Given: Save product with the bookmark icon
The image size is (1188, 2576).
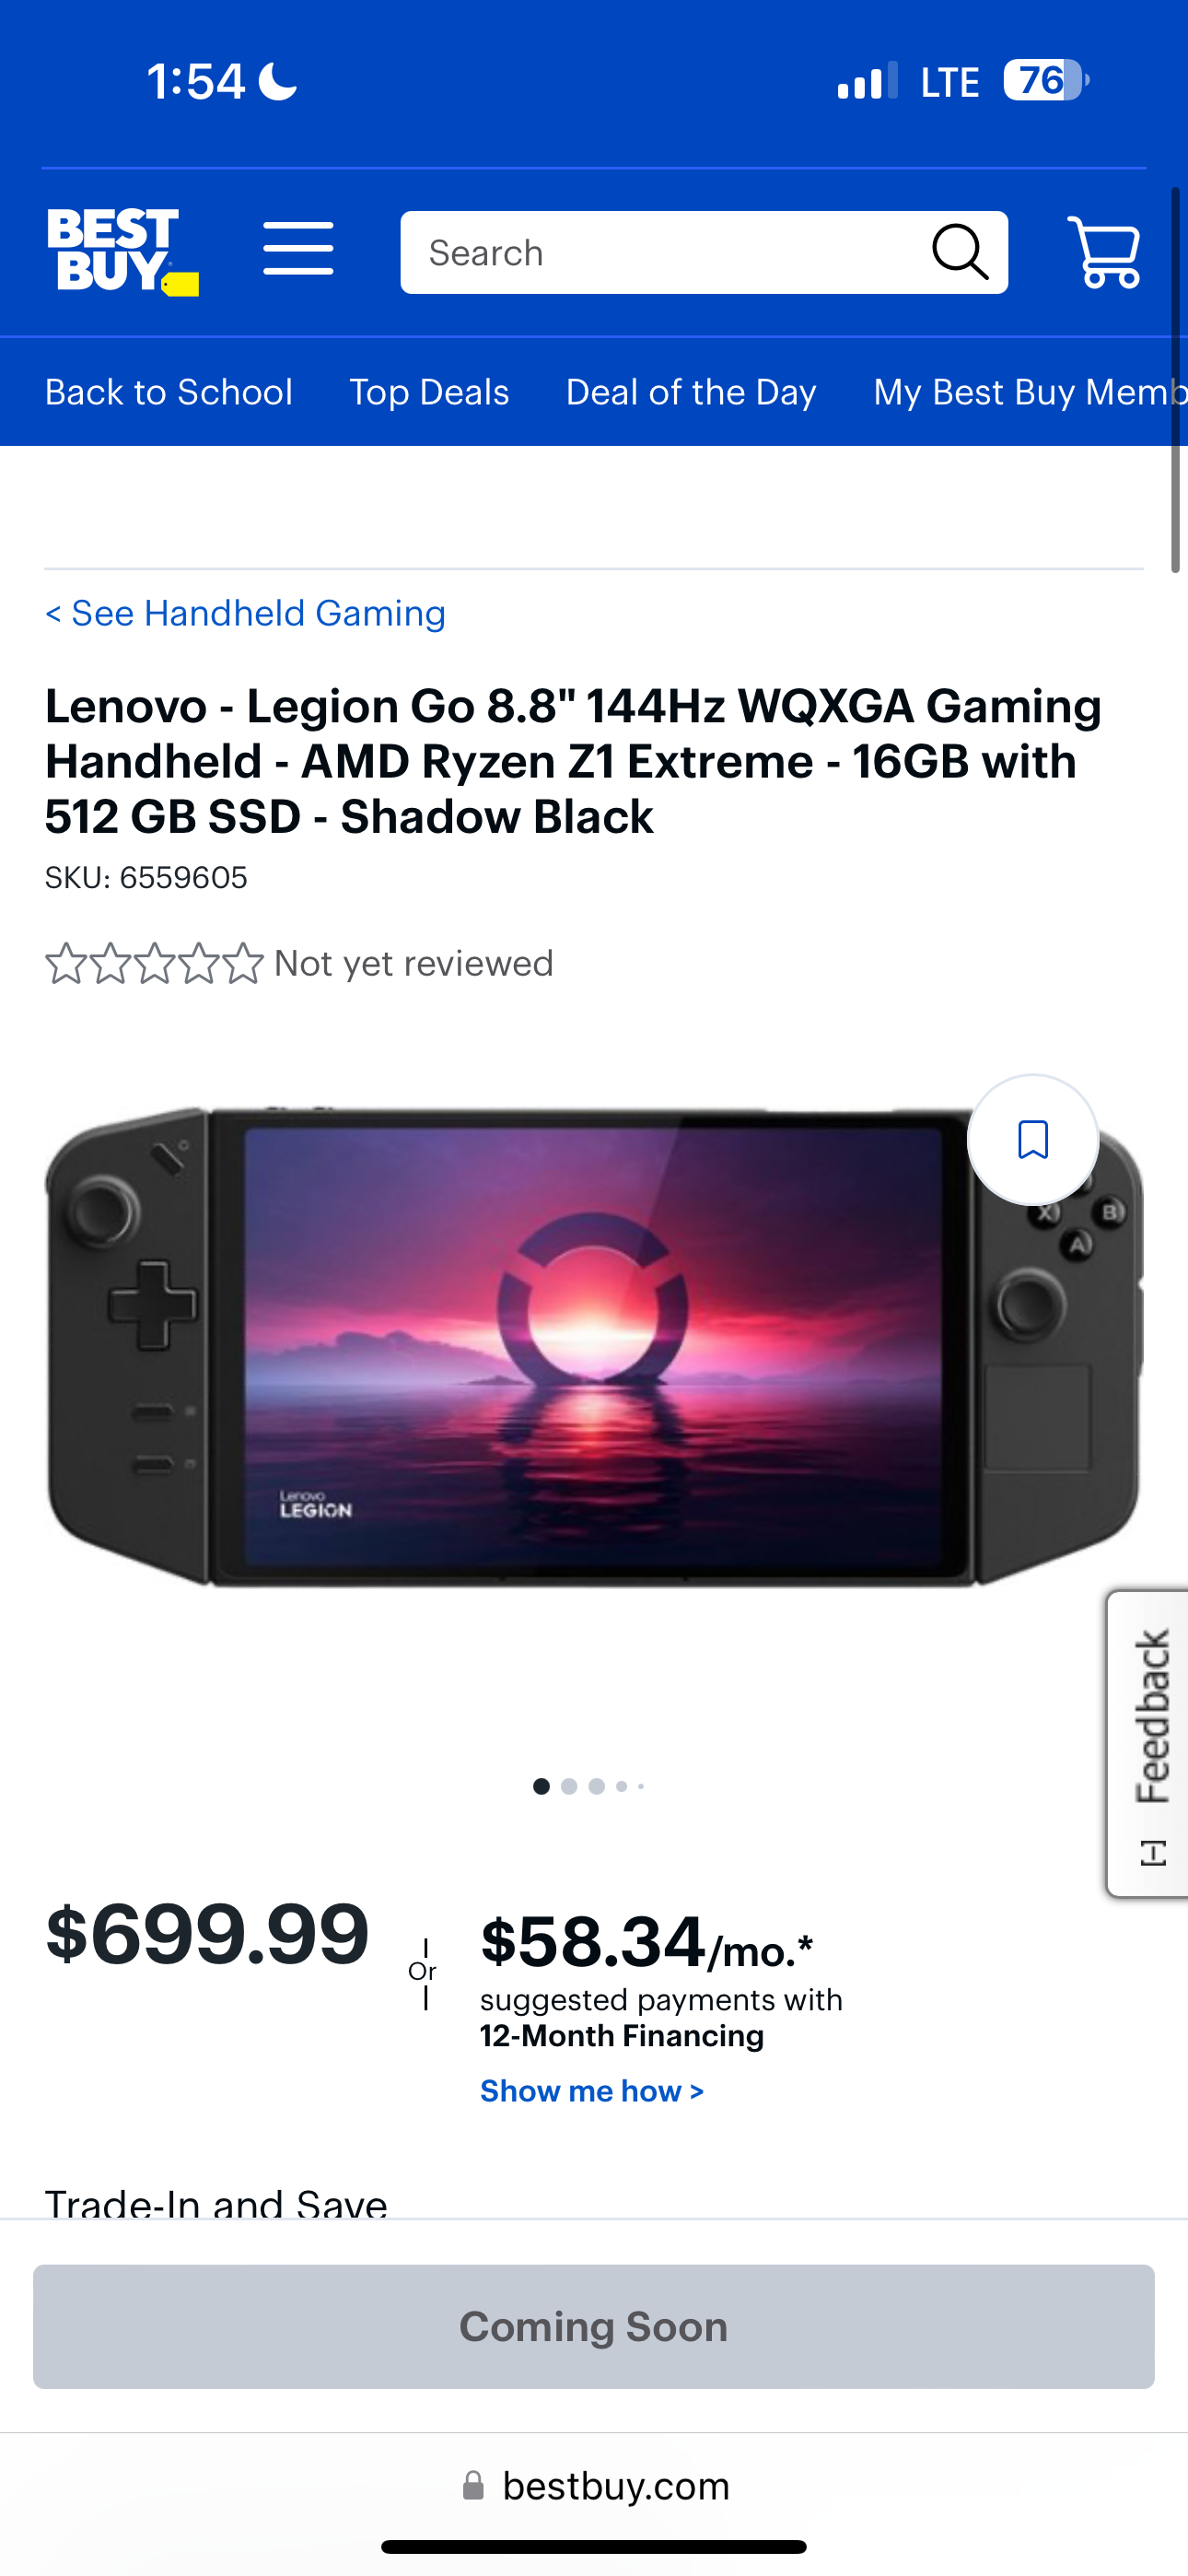Looking at the screenshot, I should (1033, 1140).
